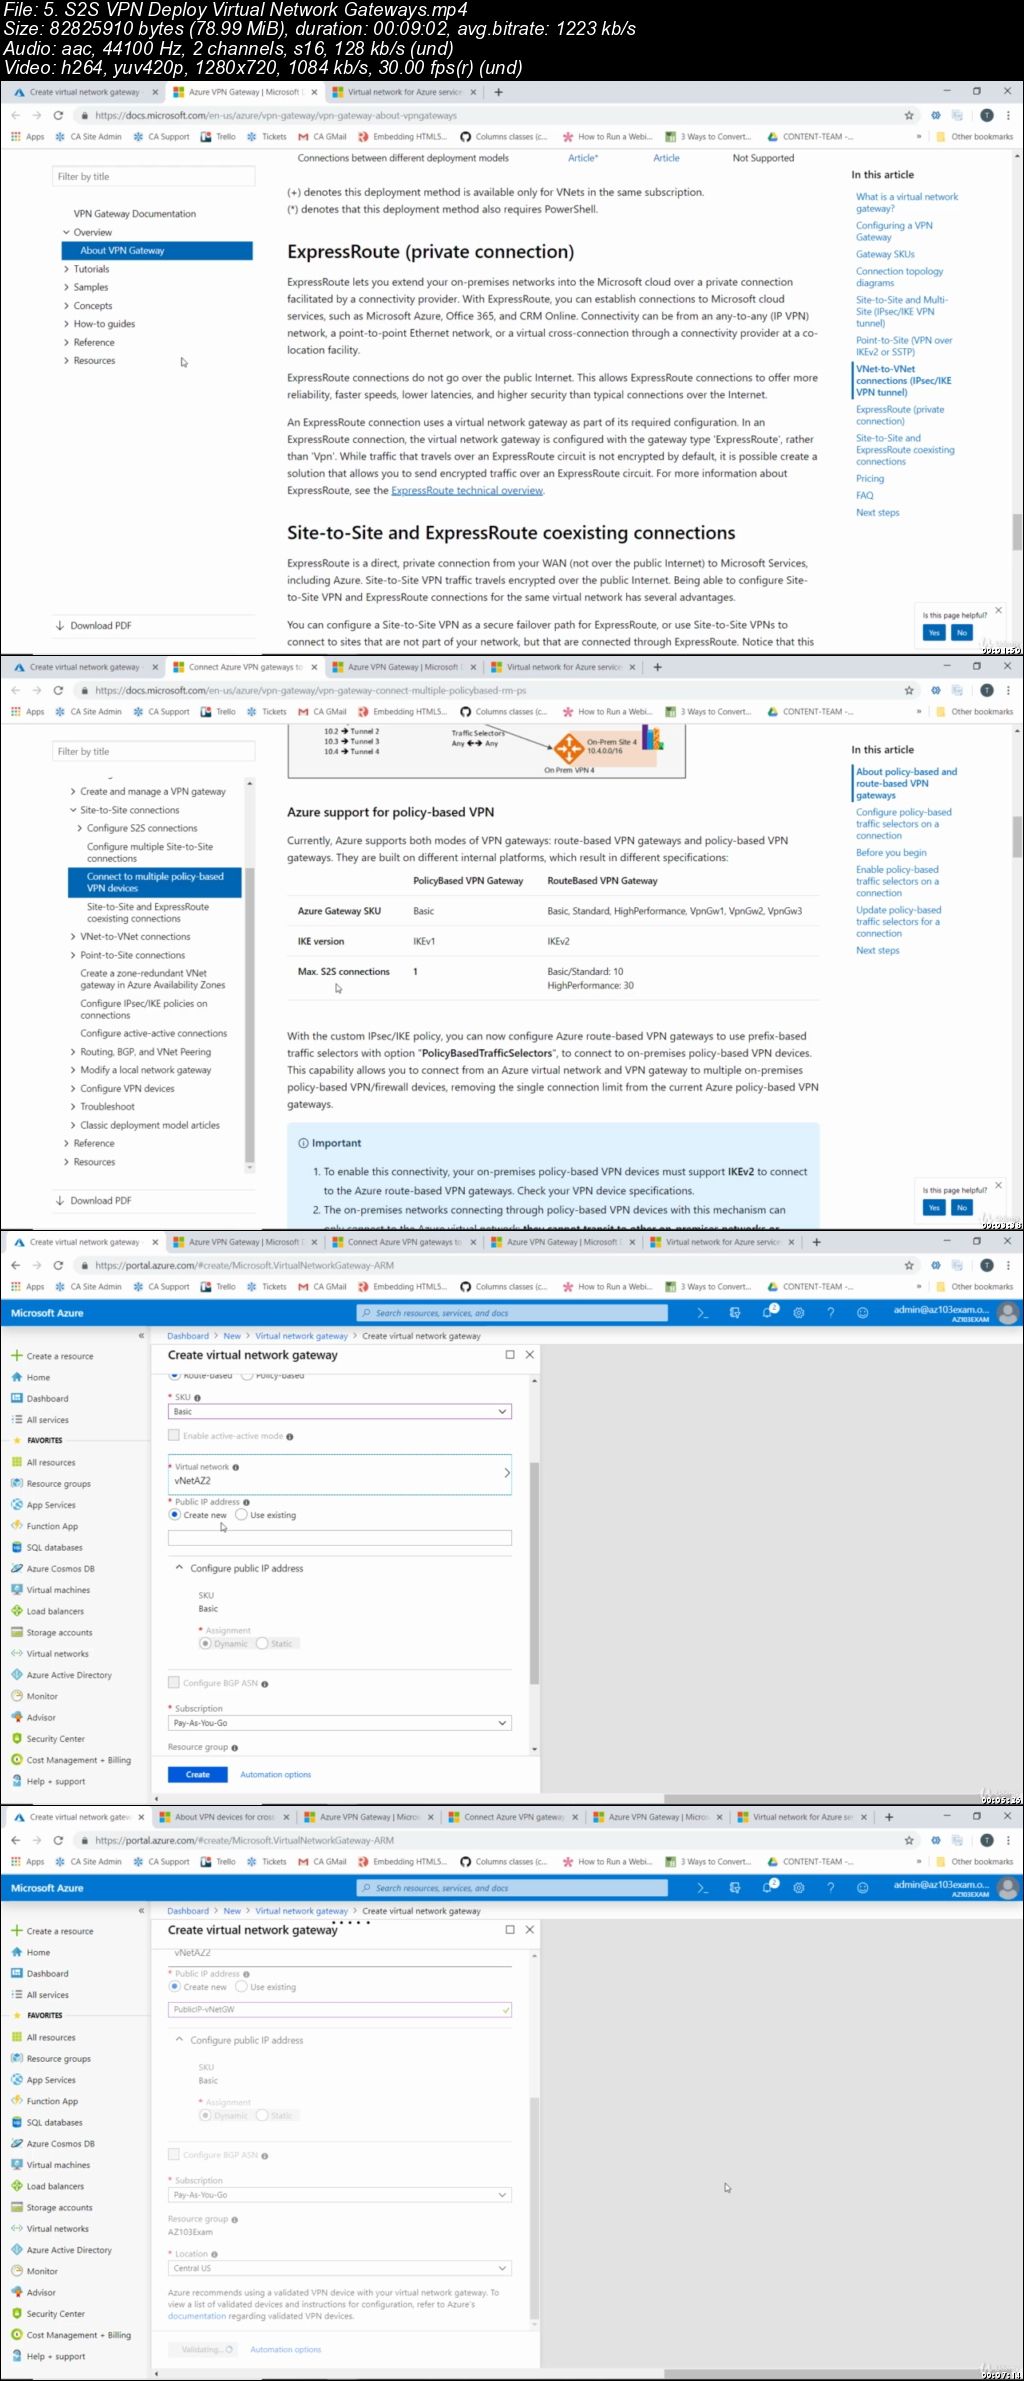The image size is (1024, 2381).
Task: Tick Configure BGP ASN in Validating portal window
Action: point(174,2154)
